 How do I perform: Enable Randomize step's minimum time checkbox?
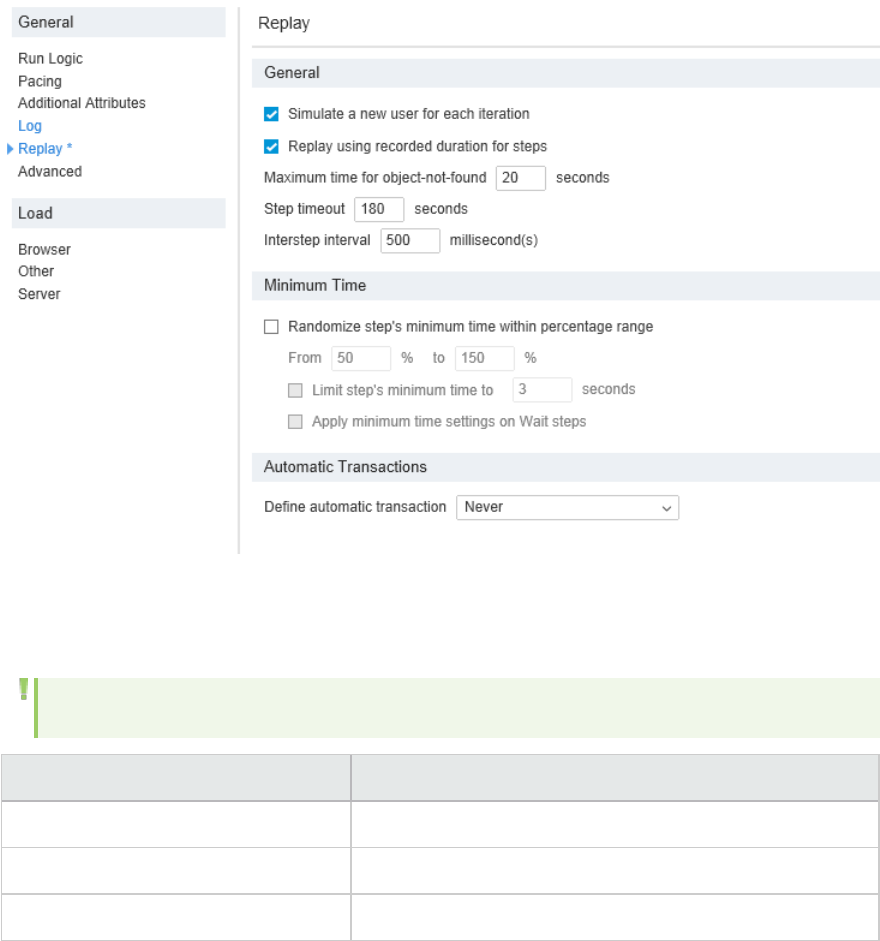tap(271, 326)
